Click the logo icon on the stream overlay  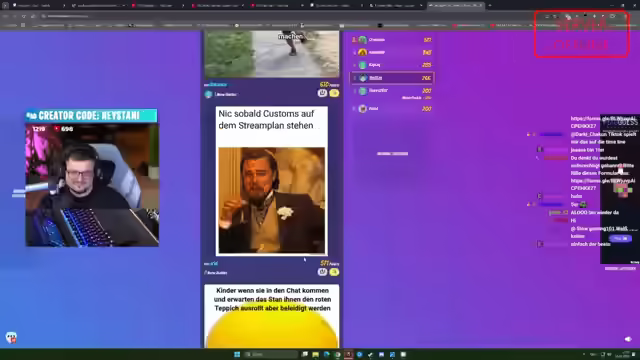coord(11,338)
